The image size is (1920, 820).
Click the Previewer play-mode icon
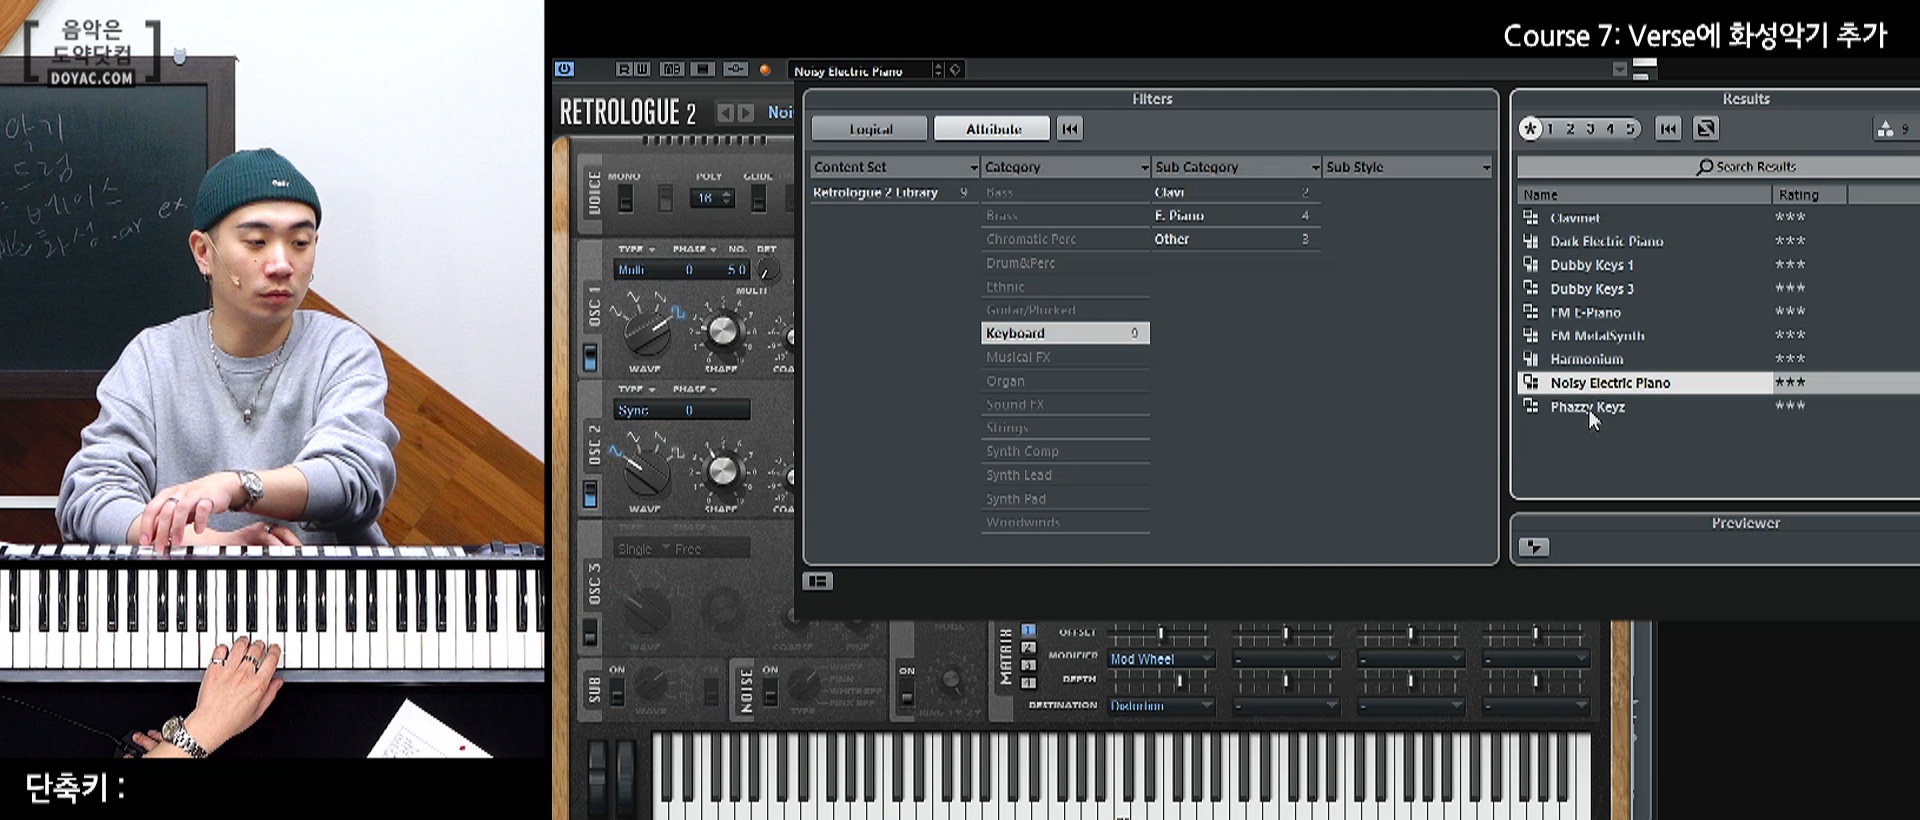(1534, 547)
